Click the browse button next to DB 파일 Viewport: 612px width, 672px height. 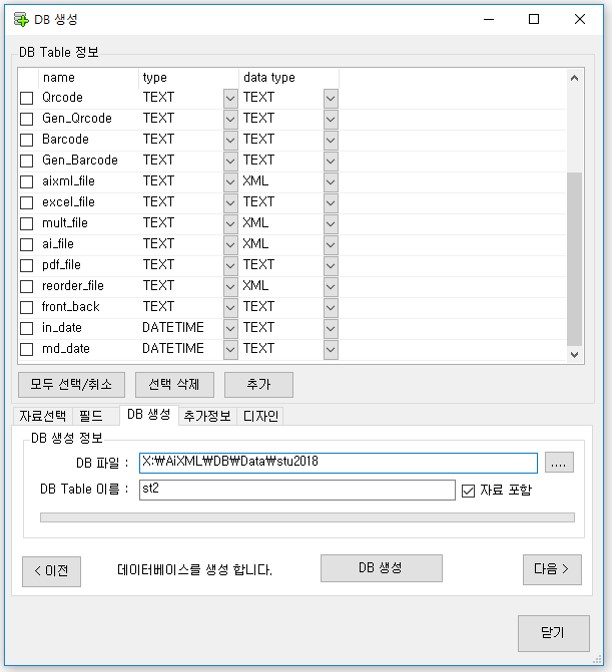pos(559,463)
